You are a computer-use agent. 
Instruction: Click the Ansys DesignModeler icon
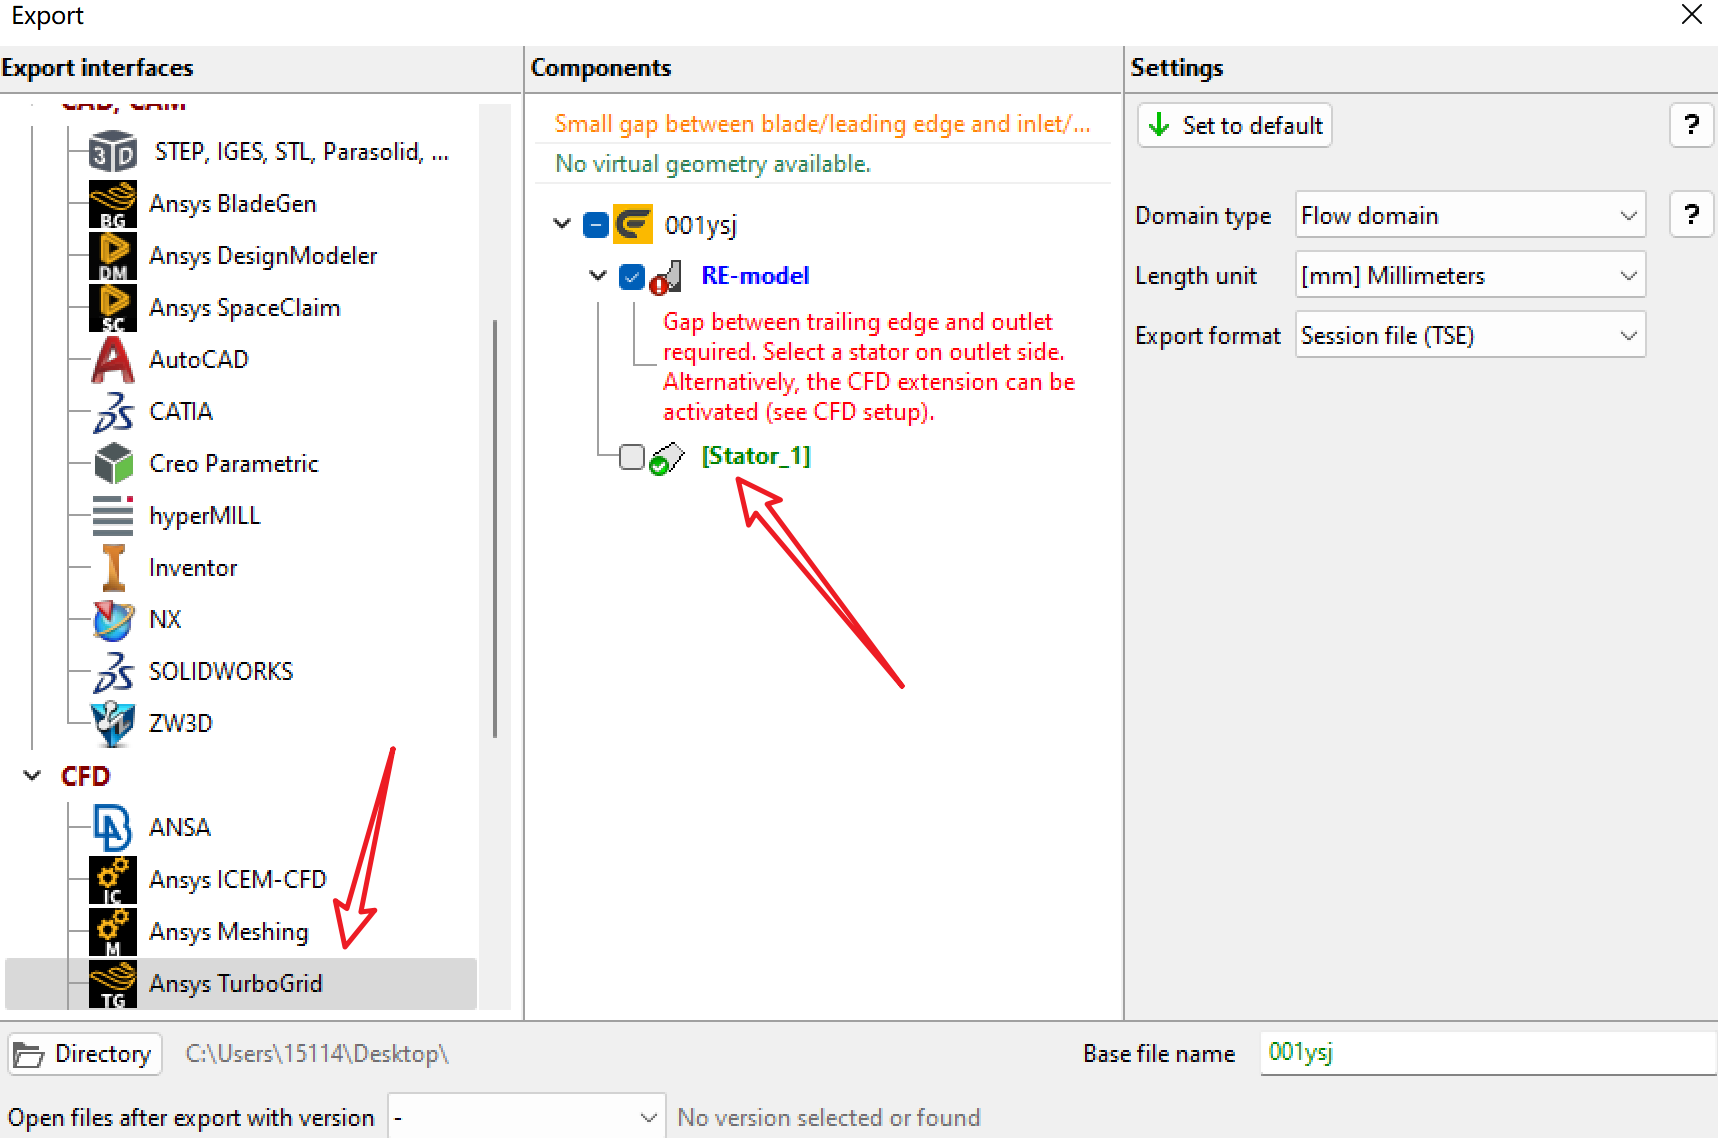pos(113,256)
